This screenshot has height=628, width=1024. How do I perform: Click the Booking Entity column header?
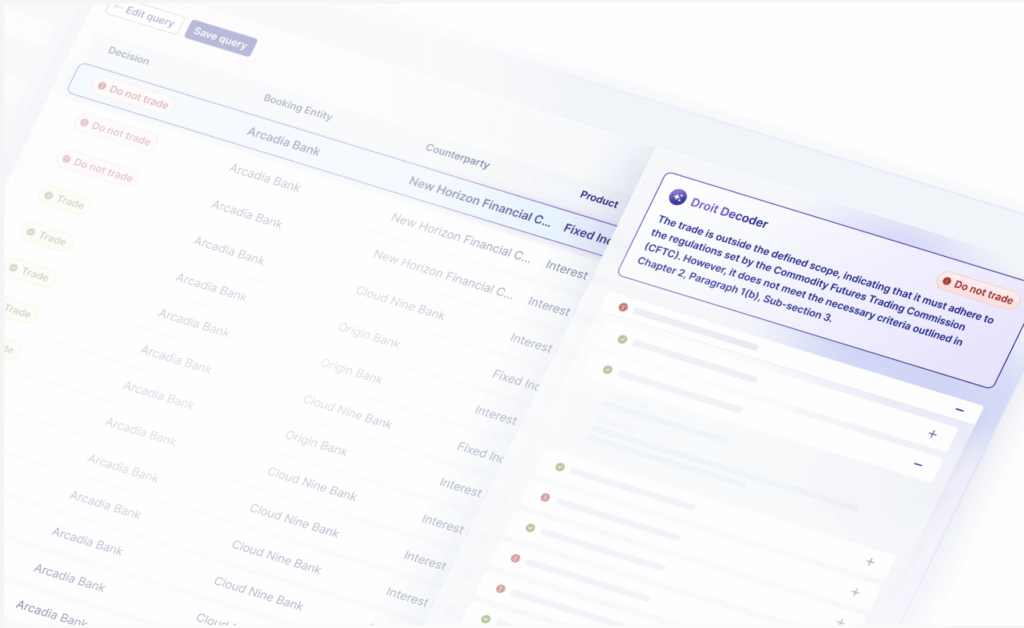(x=298, y=107)
